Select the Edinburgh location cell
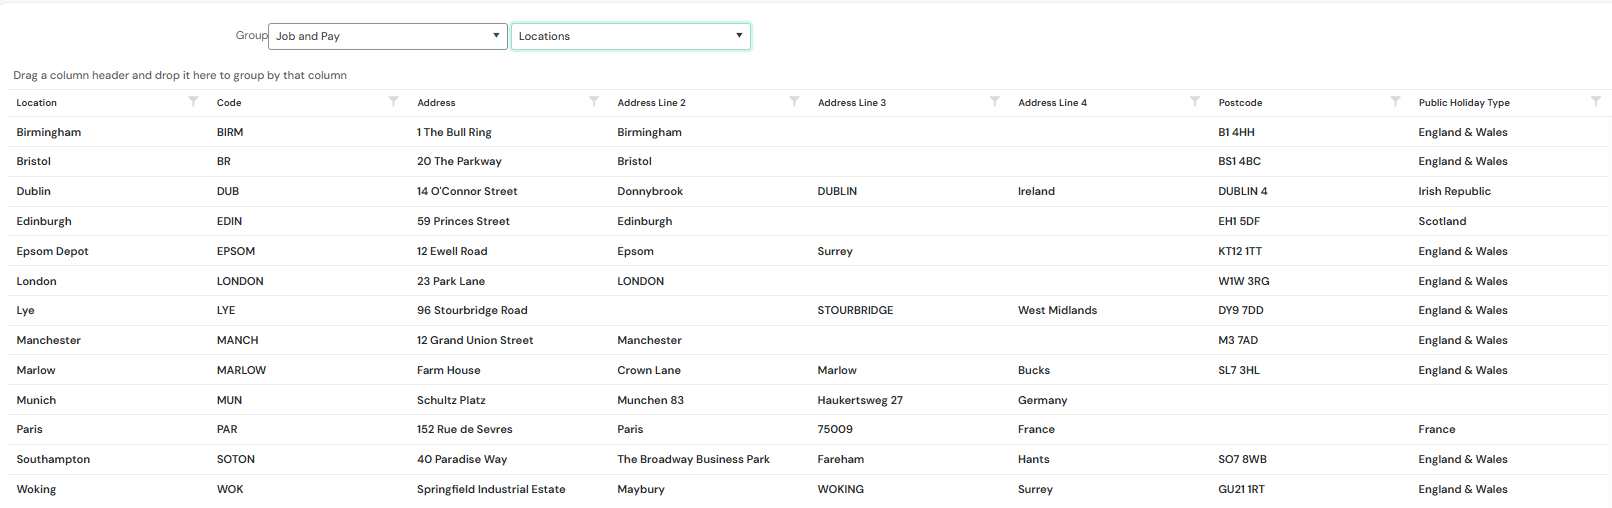 44,221
